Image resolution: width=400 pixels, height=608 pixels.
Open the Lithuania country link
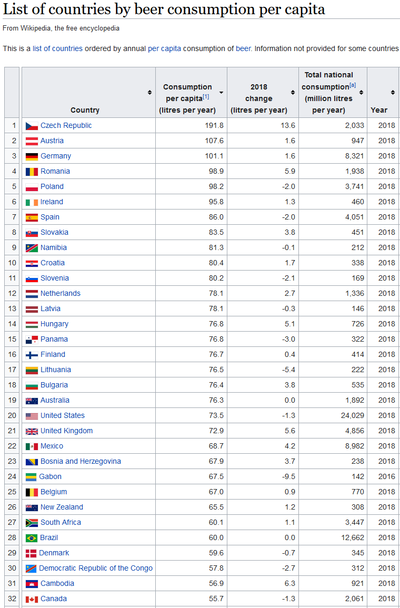click(x=55, y=370)
